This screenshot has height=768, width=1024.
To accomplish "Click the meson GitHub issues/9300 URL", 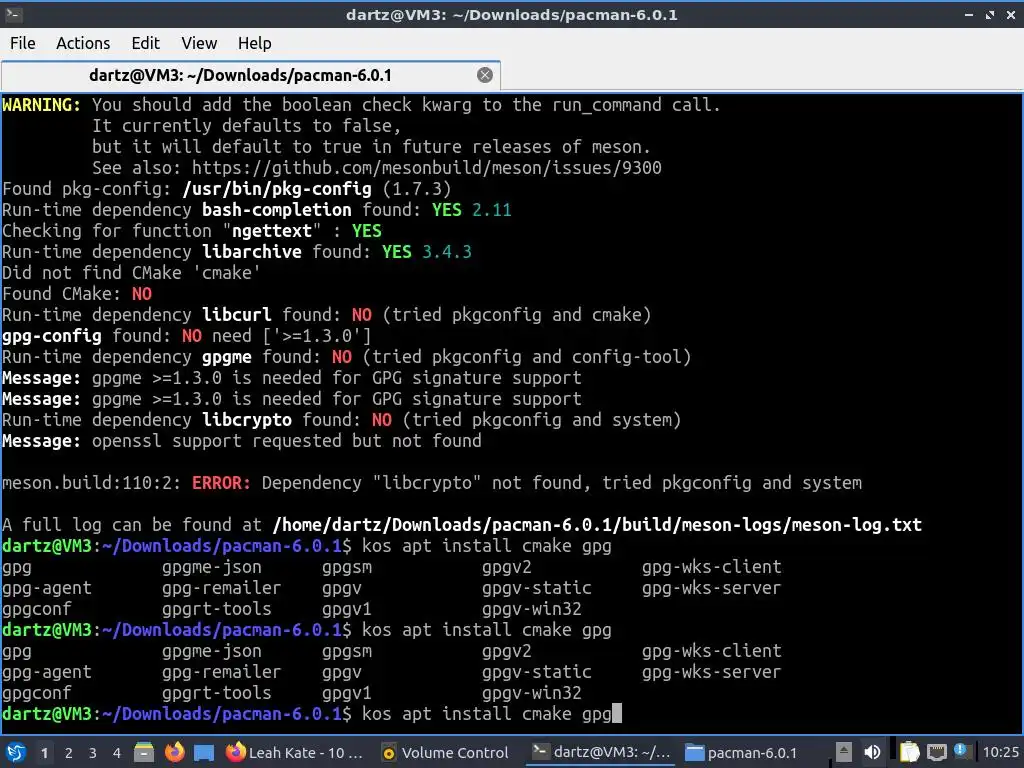I will pyautogui.click(x=426, y=168).
